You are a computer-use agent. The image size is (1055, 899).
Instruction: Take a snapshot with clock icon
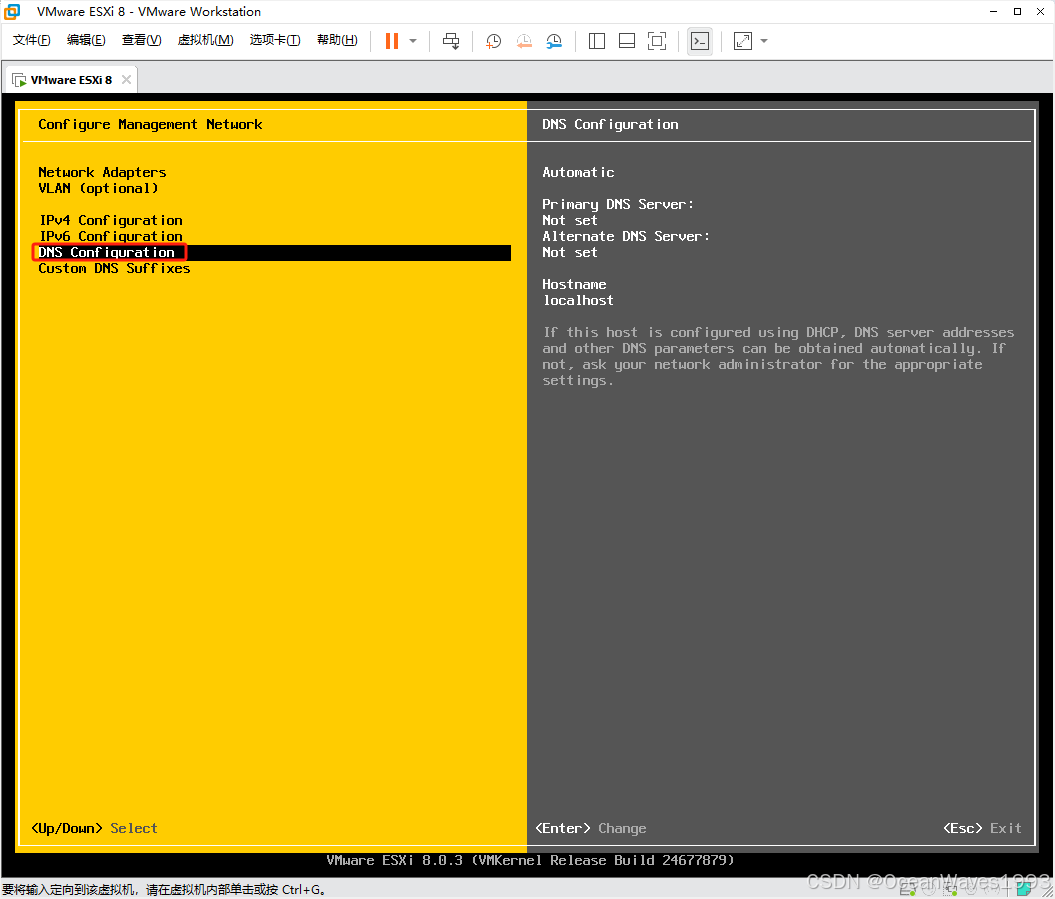(493, 41)
